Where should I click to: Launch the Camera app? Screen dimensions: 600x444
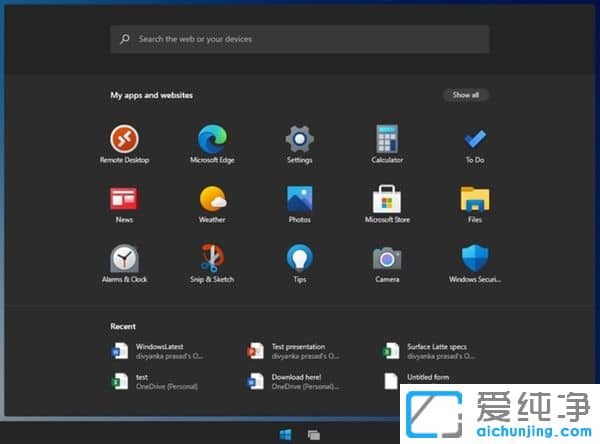pyautogui.click(x=387, y=264)
